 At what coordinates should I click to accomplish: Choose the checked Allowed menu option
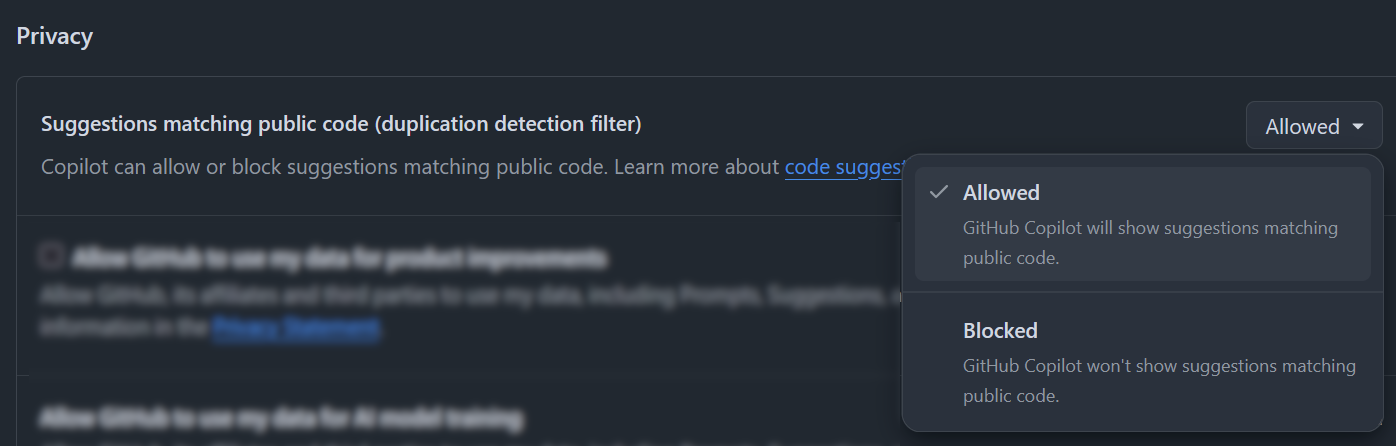tap(1142, 224)
